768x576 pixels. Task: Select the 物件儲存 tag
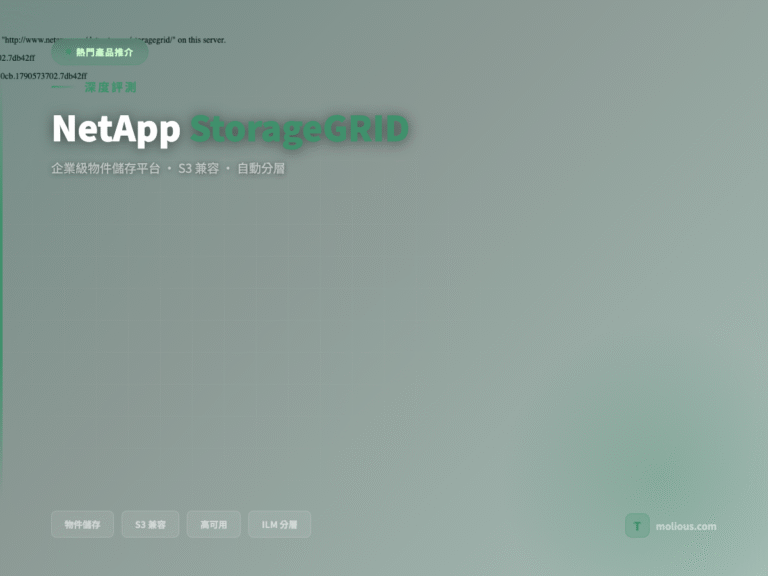click(x=82, y=525)
